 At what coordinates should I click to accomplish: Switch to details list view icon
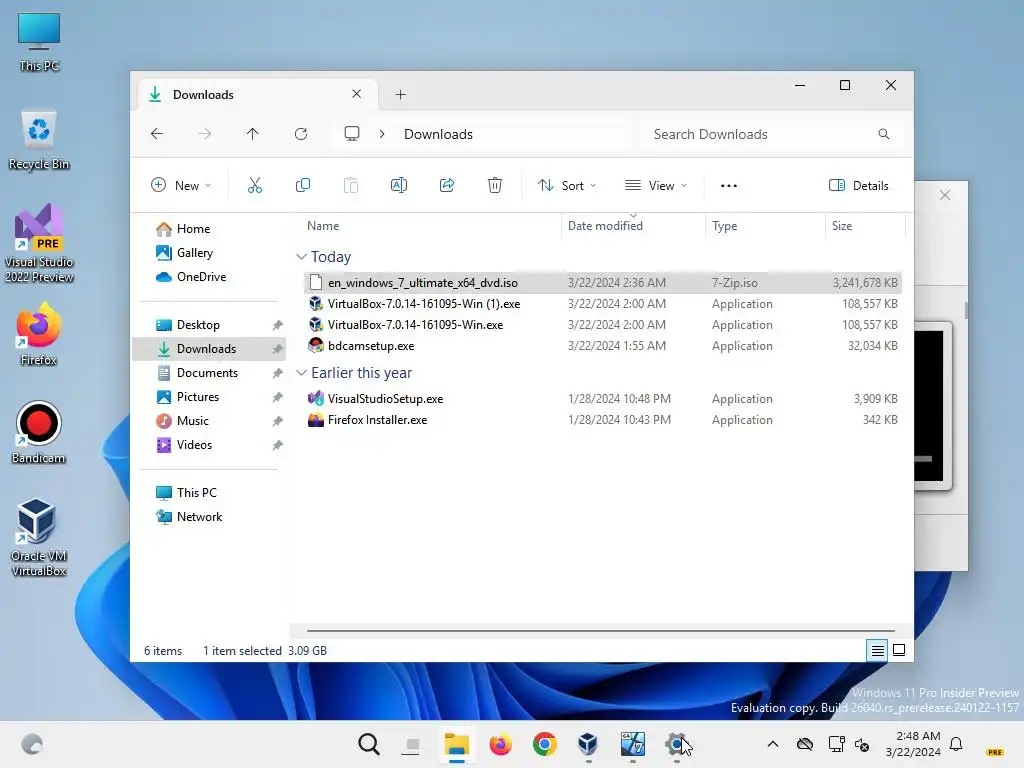coord(877,650)
